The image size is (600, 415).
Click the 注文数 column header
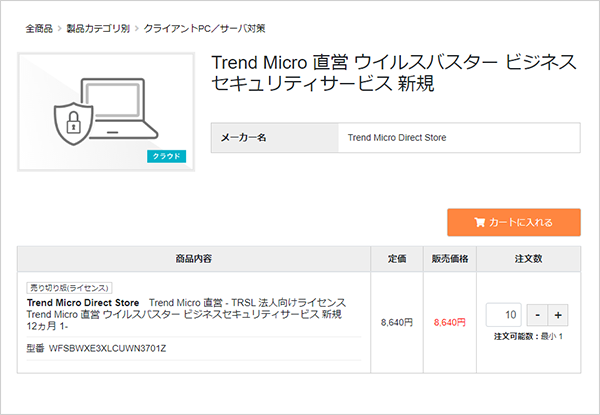click(528, 259)
